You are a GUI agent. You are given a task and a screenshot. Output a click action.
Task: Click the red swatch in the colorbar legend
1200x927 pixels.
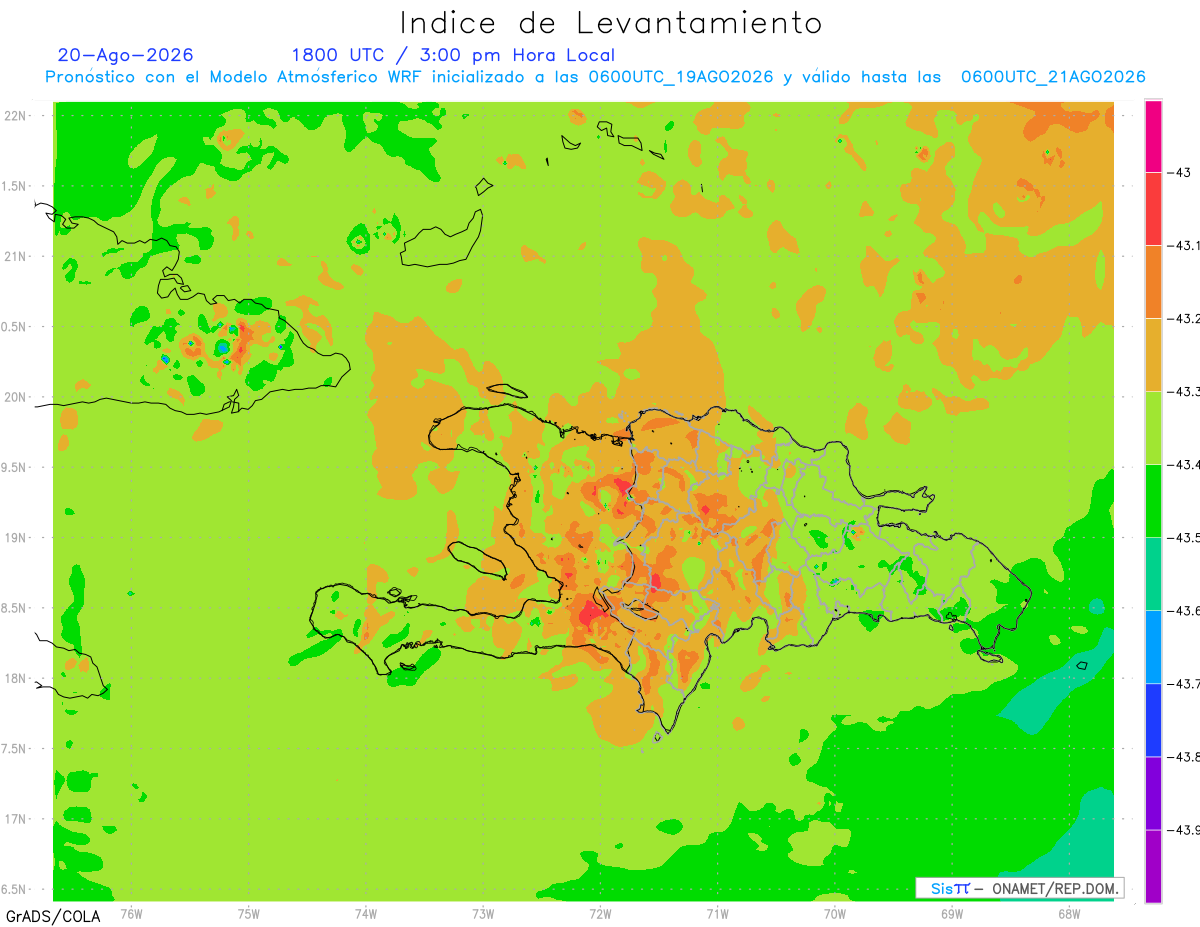pos(1153,208)
